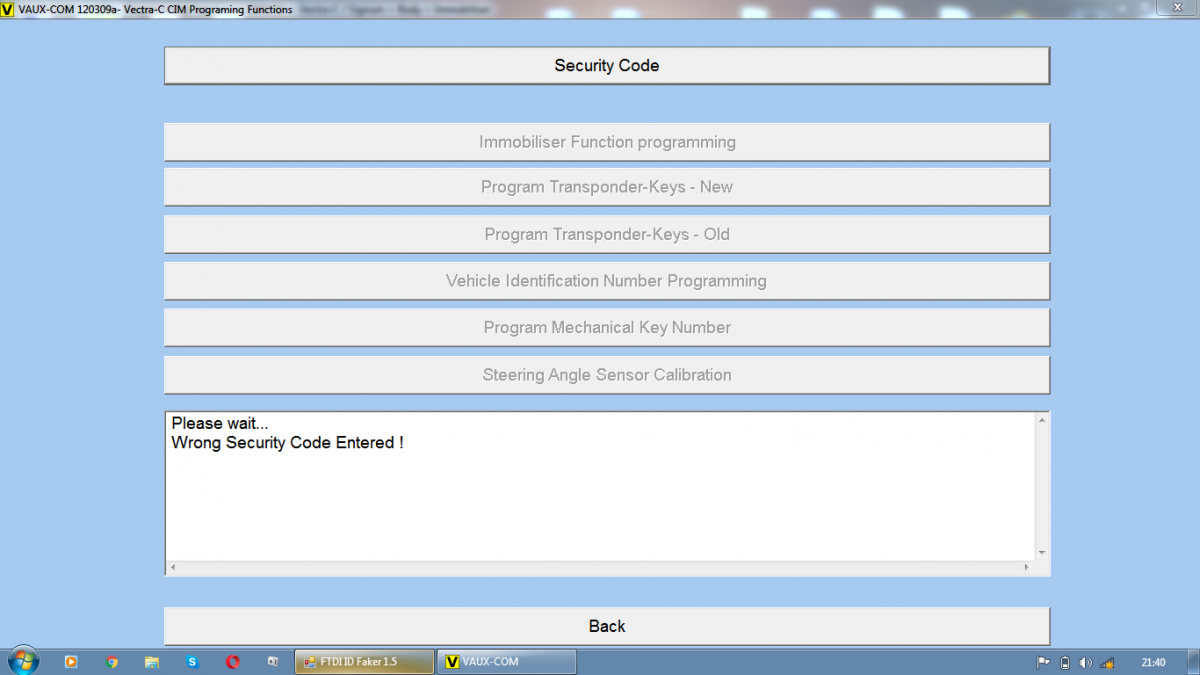
Task: Open the volume control speaker icon
Action: pos(1086,662)
